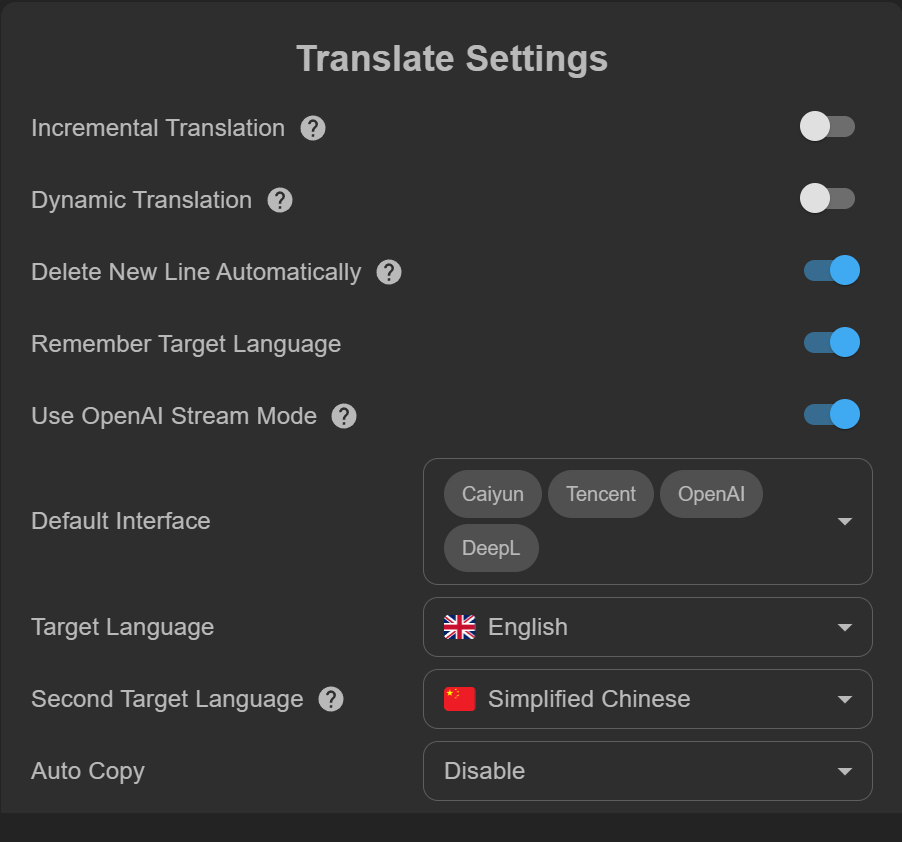Viewport: 902px width, 842px height.
Task: Disable Use OpenAI Stream Mode
Action: (830, 414)
